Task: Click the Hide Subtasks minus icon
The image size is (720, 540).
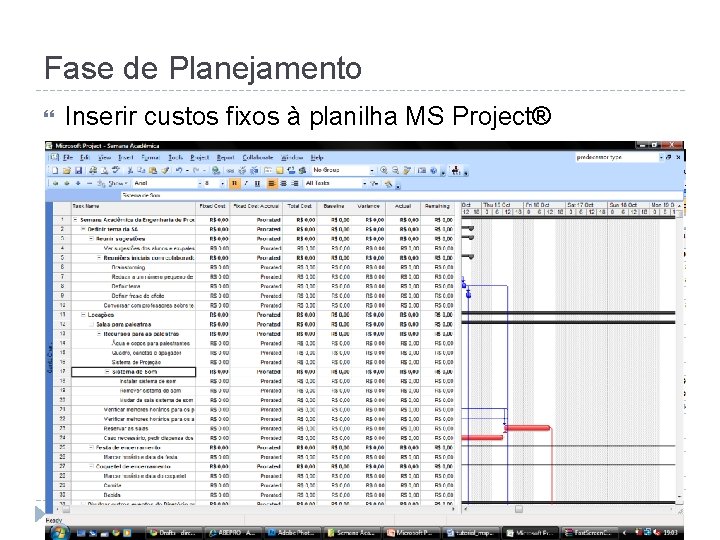Action: (x=90, y=183)
